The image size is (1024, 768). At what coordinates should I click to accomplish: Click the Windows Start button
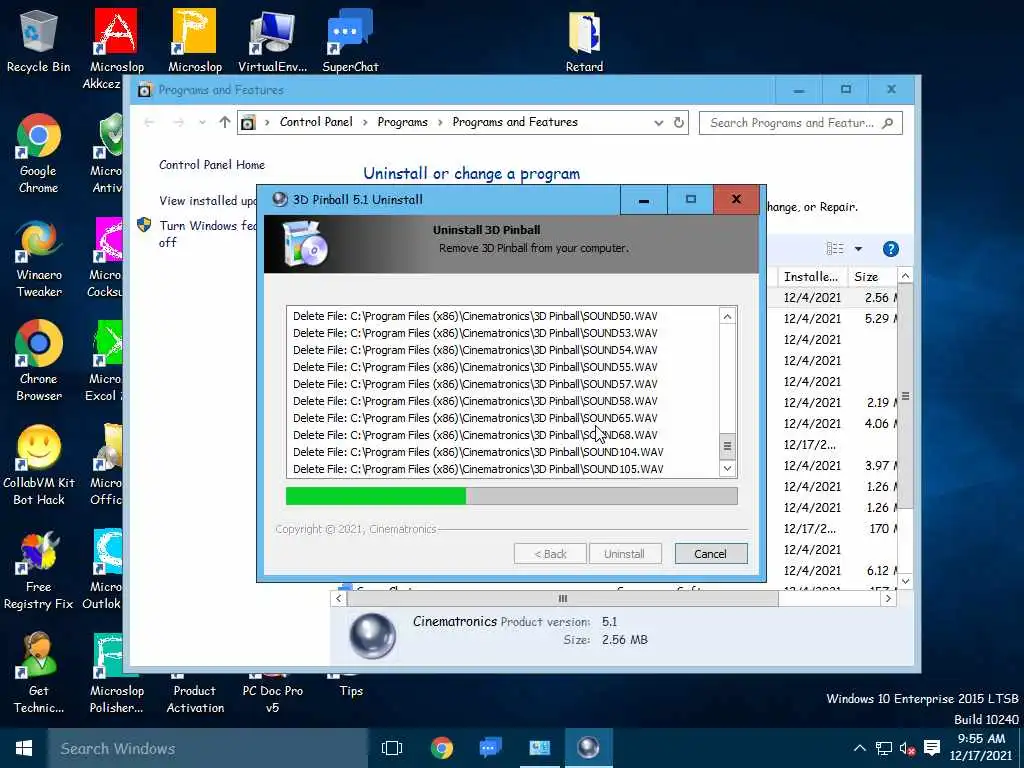tap(24, 748)
